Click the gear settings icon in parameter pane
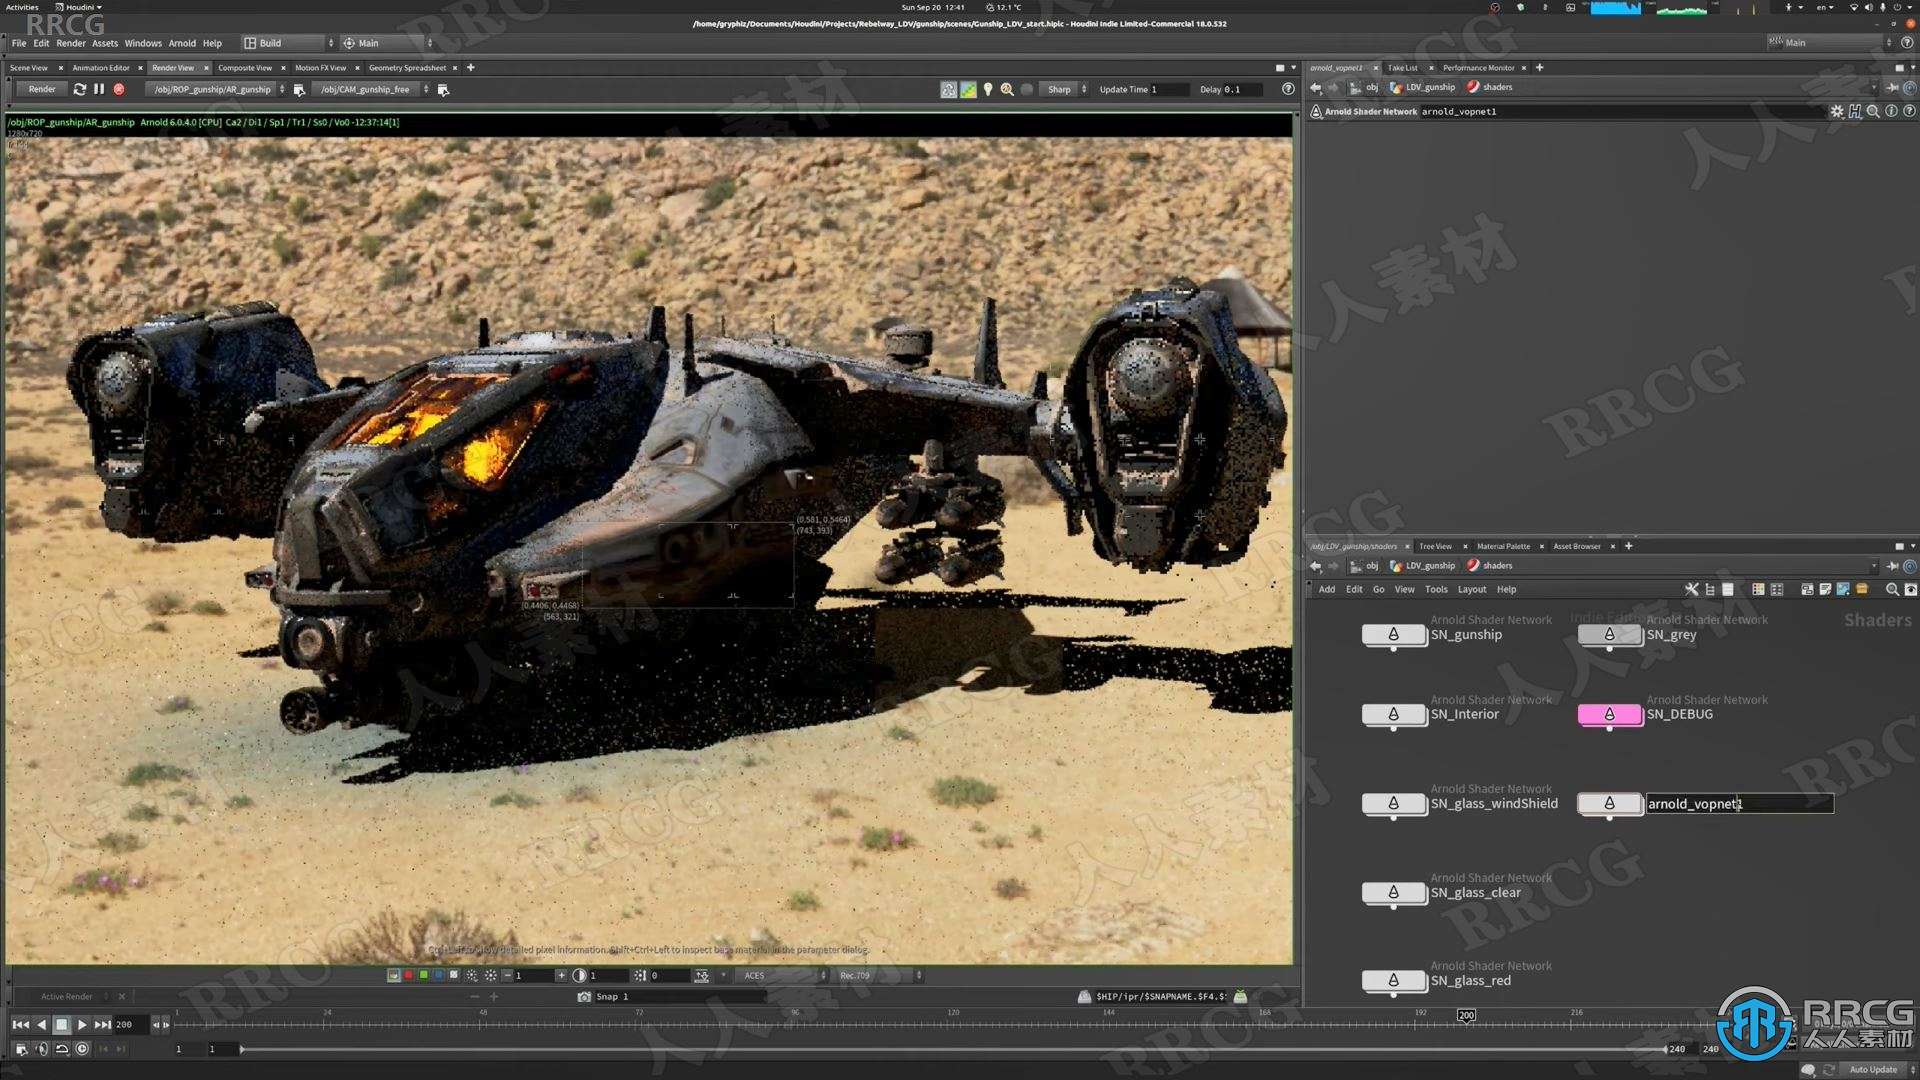 (x=1836, y=111)
